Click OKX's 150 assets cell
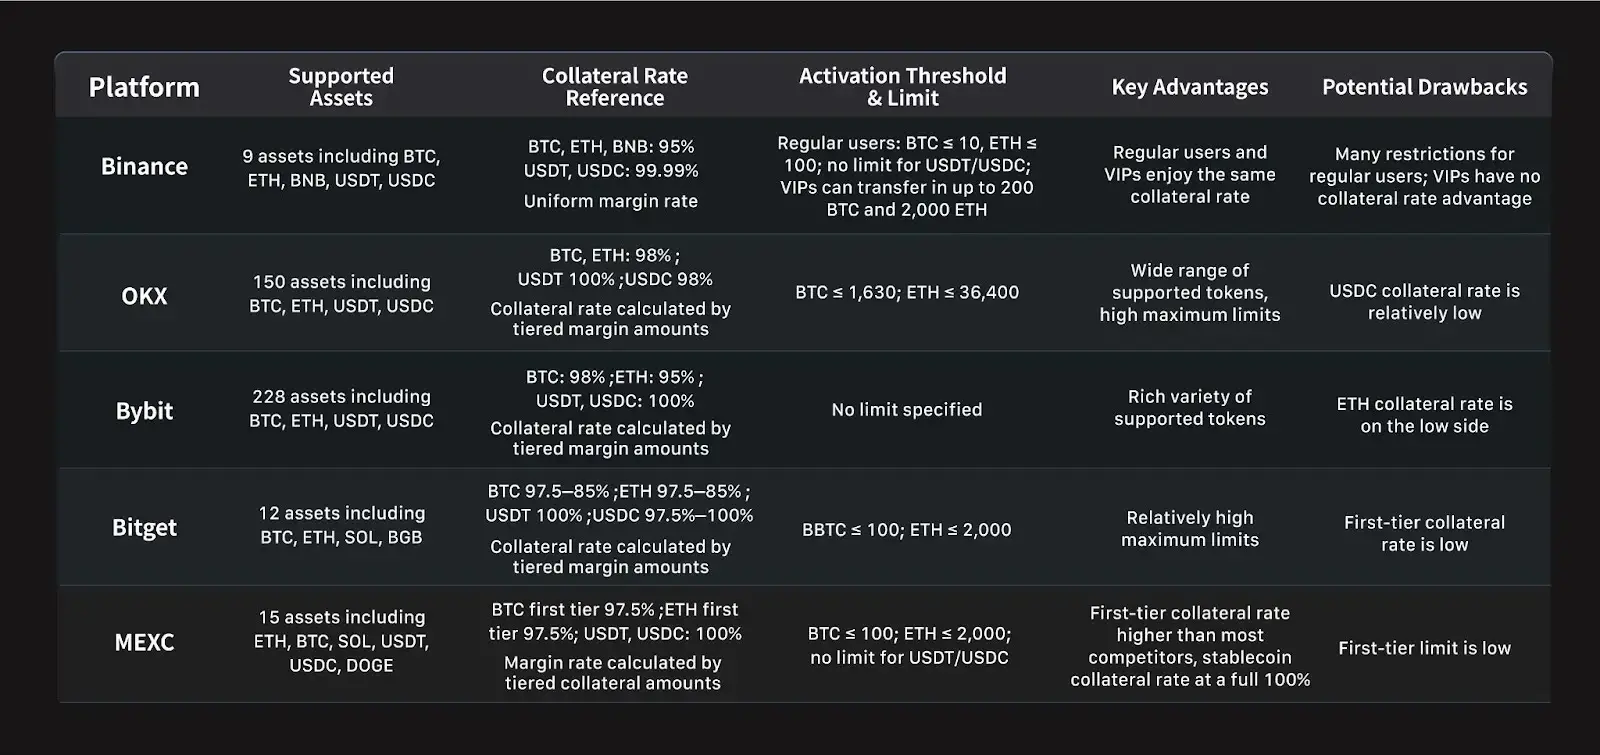1600x755 pixels. tap(341, 294)
